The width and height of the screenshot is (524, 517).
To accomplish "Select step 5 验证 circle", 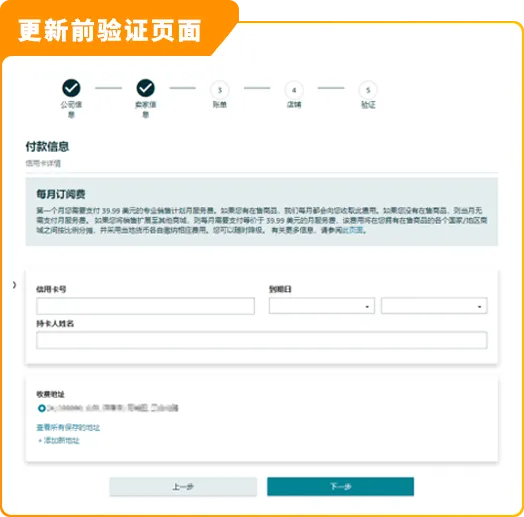I will 368,90.
